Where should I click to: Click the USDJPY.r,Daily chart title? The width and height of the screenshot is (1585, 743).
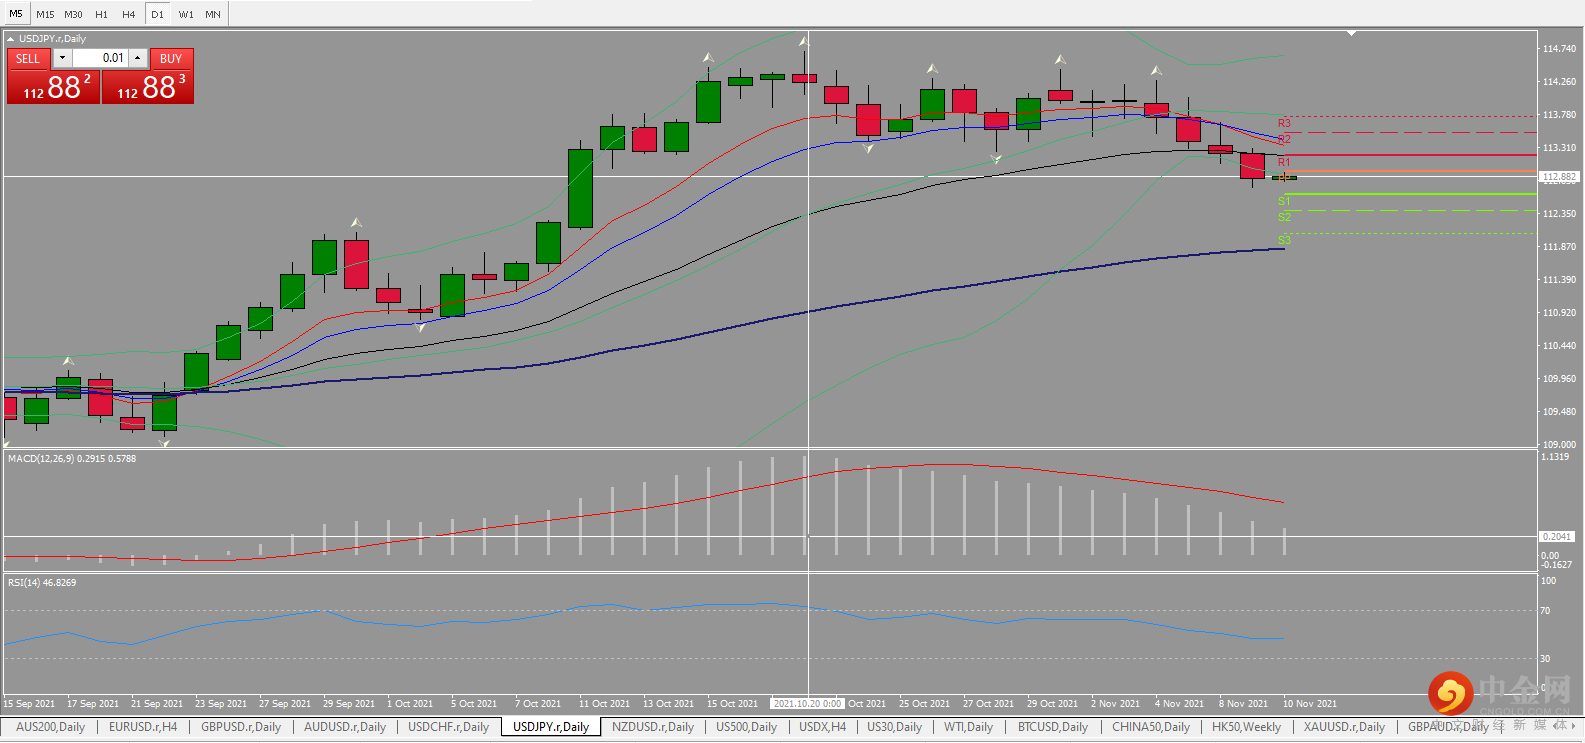click(x=52, y=39)
